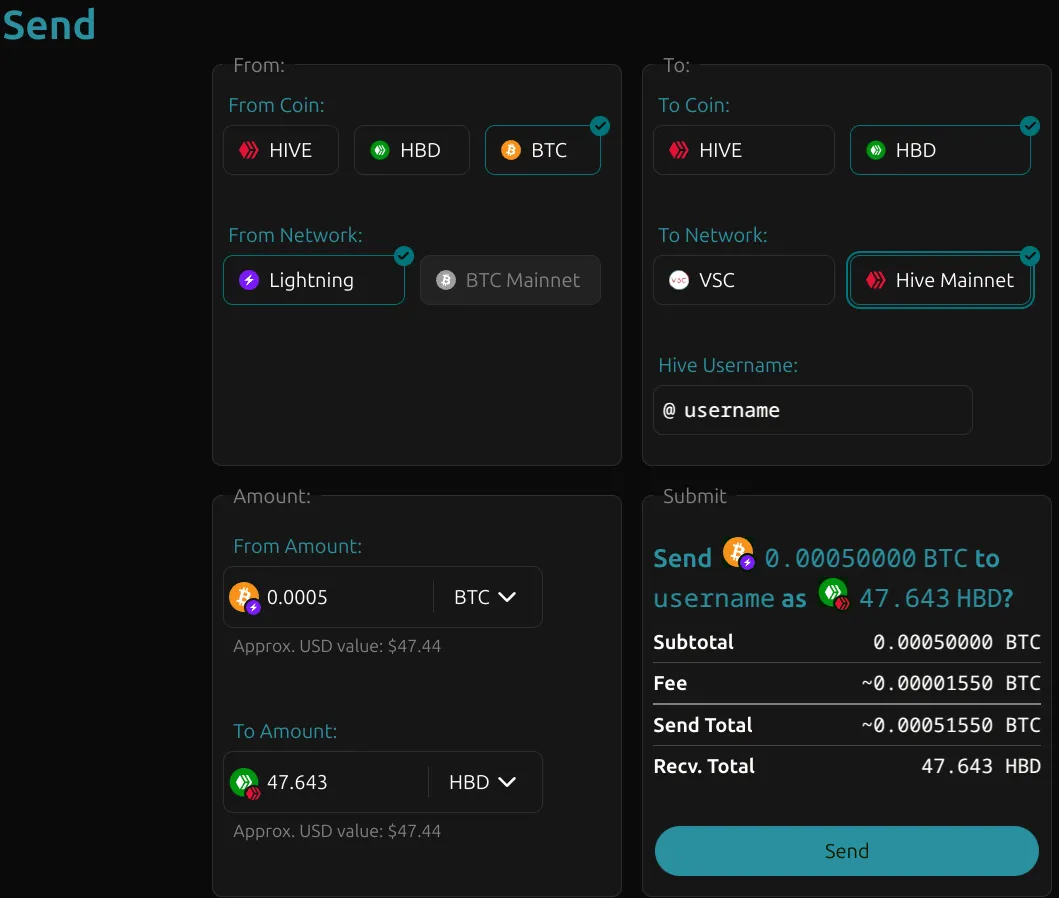Image resolution: width=1059 pixels, height=898 pixels.
Task: Click the HBD icon in To Amount field
Action: 245,783
